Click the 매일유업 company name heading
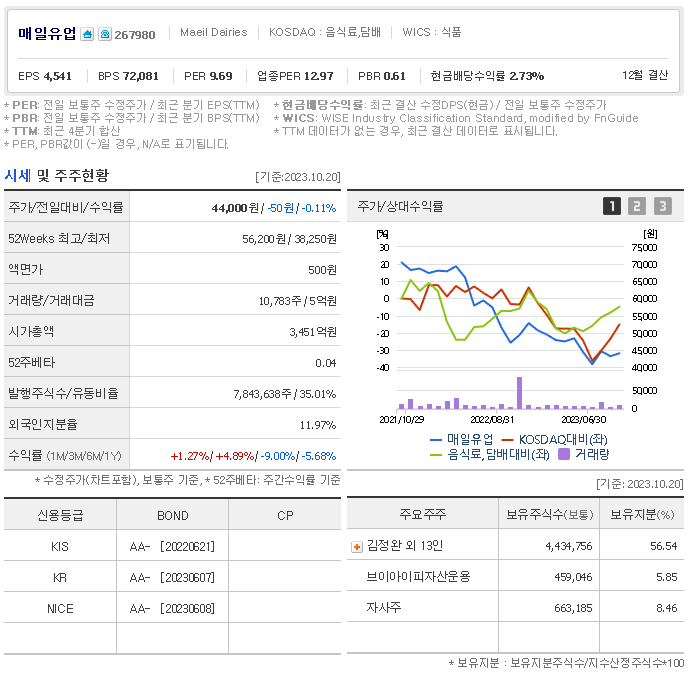693x678 pixels. click(x=47, y=34)
